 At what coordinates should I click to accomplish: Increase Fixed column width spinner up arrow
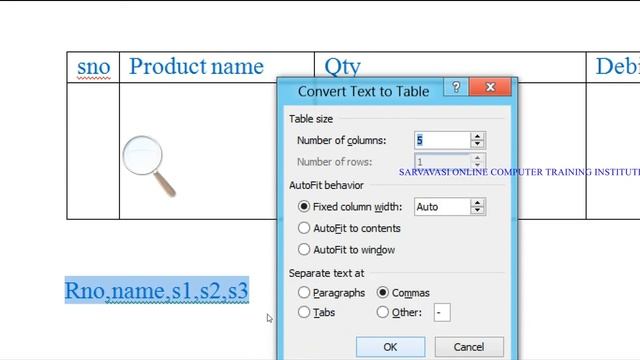[478, 203]
